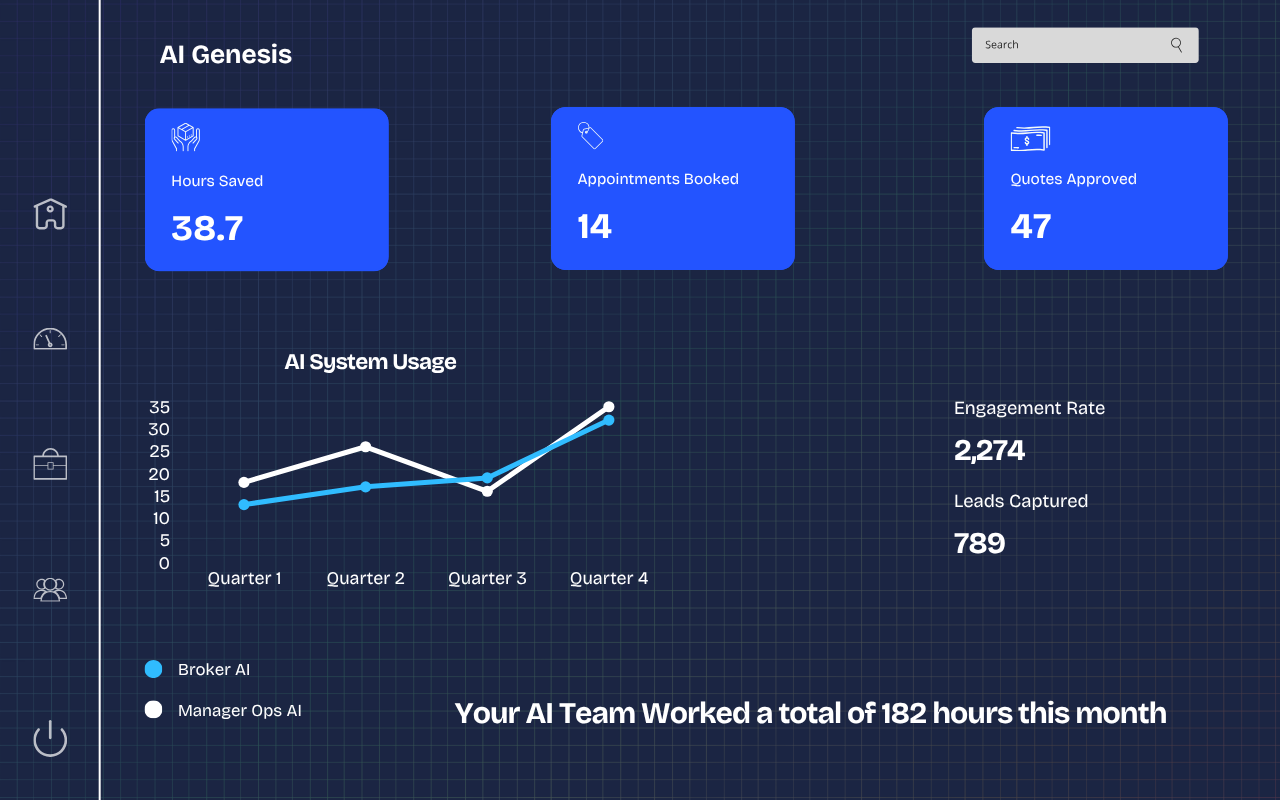Click the hands-holding-box icon on the Hours Saved card
1280x800 pixels.
click(x=186, y=137)
